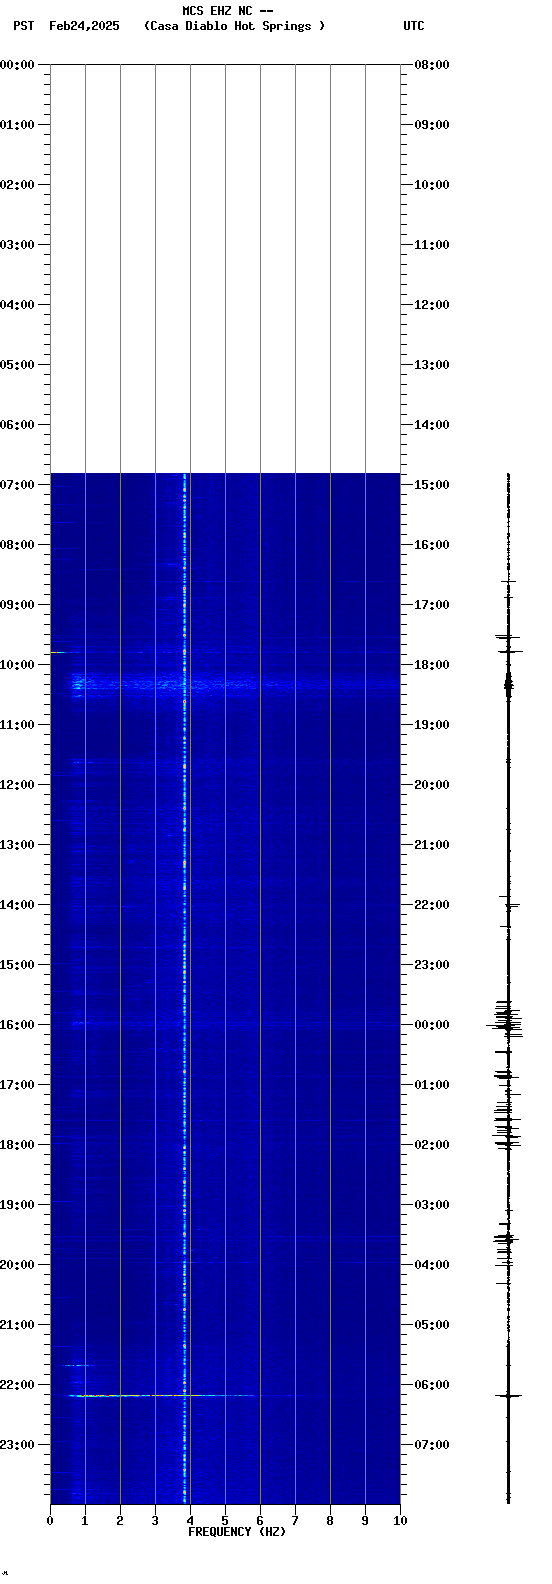This screenshot has height=1584, width=552.
Task: Select frequency axis tick label '2'
Action: 120,1521
